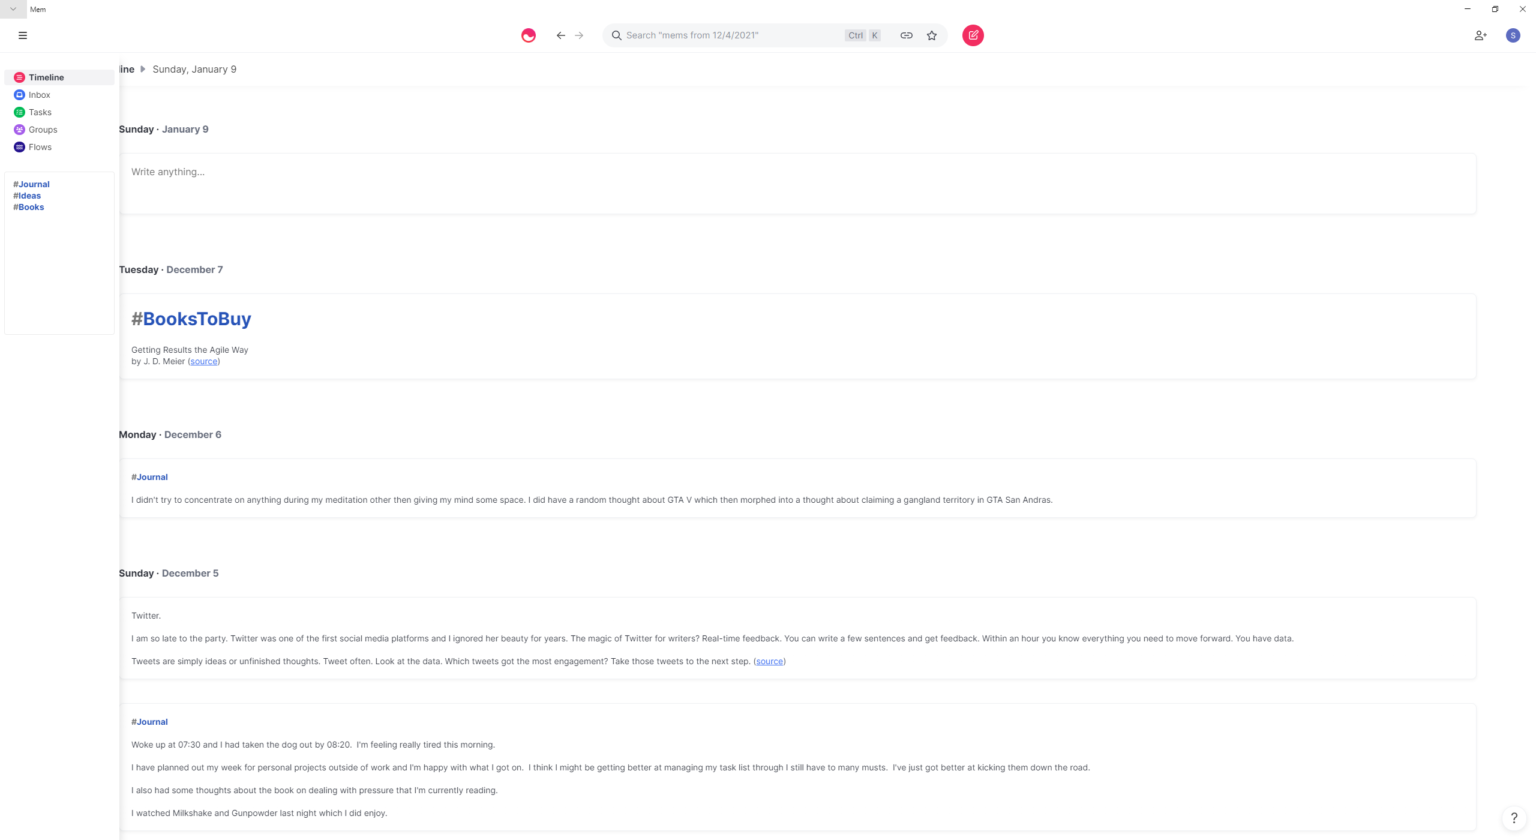Create a new mem with pink button
This screenshot has height=840, width=1536.
point(973,35)
